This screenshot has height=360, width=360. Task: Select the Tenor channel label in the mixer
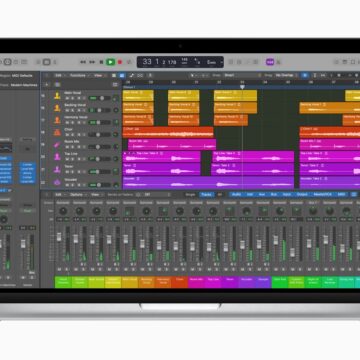coord(230,282)
